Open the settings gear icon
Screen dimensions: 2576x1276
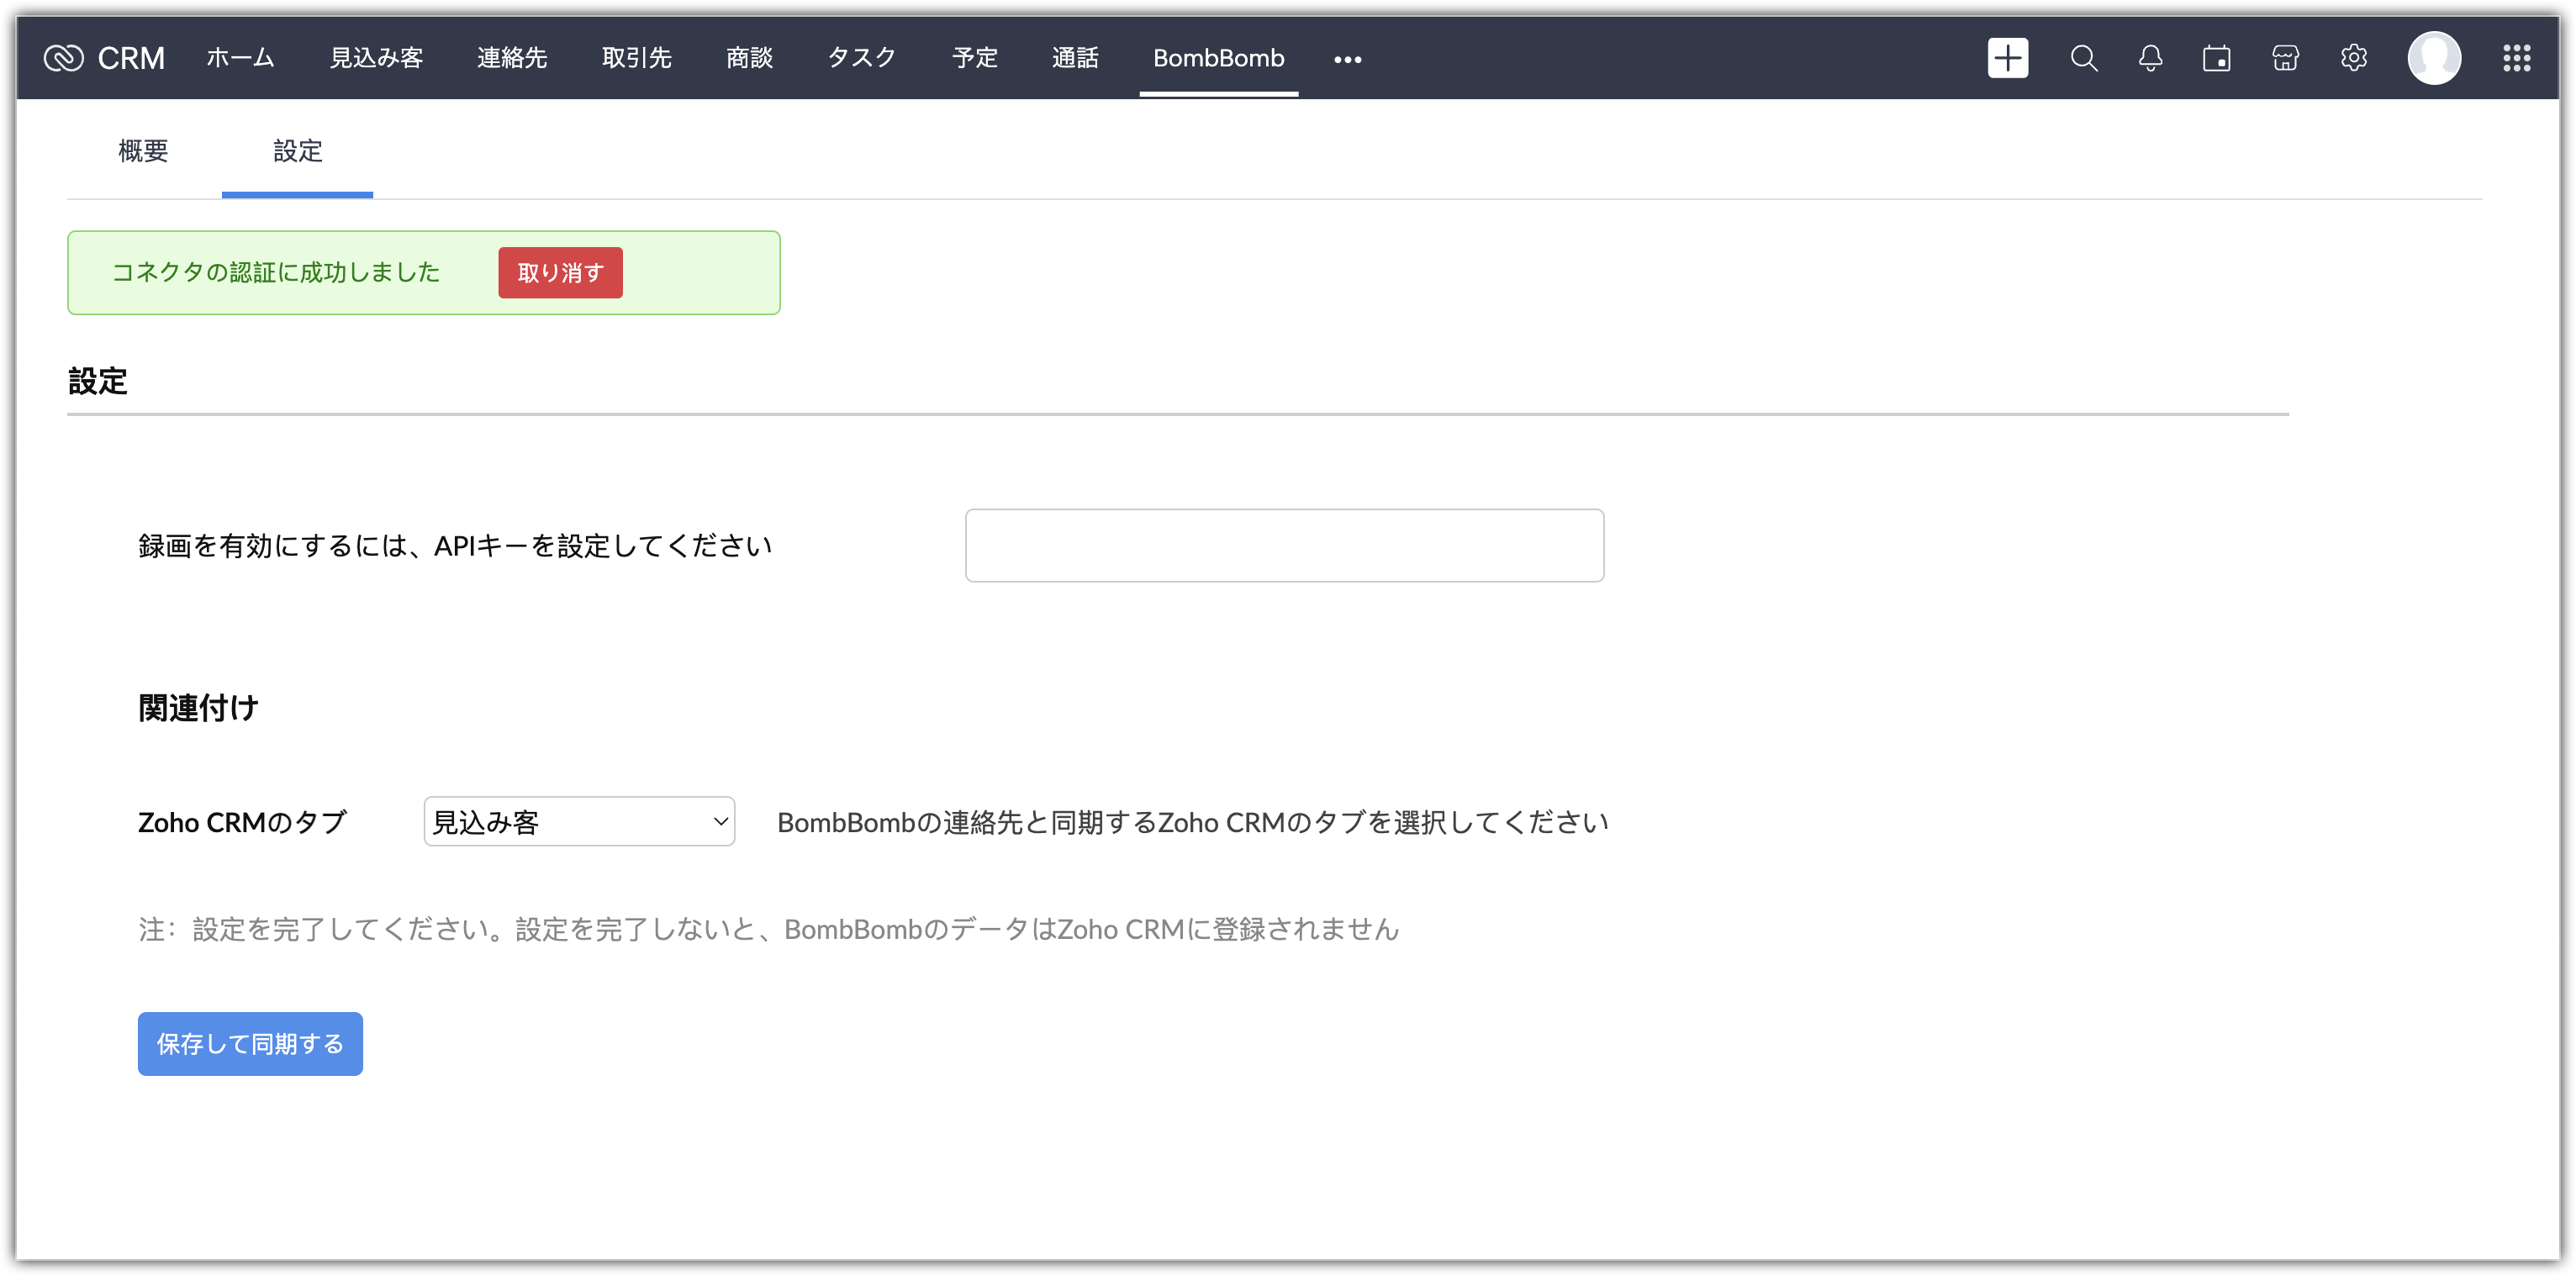[x=2353, y=58]
